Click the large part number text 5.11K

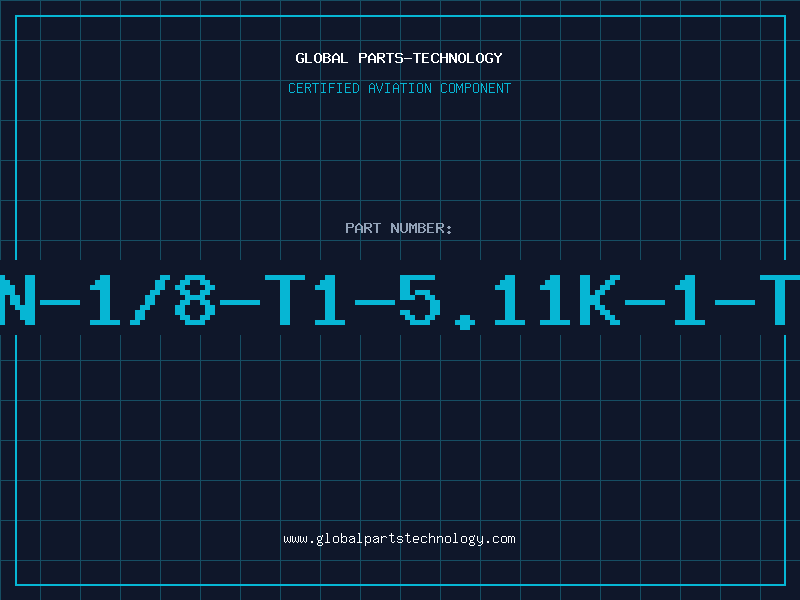point(509,301)
